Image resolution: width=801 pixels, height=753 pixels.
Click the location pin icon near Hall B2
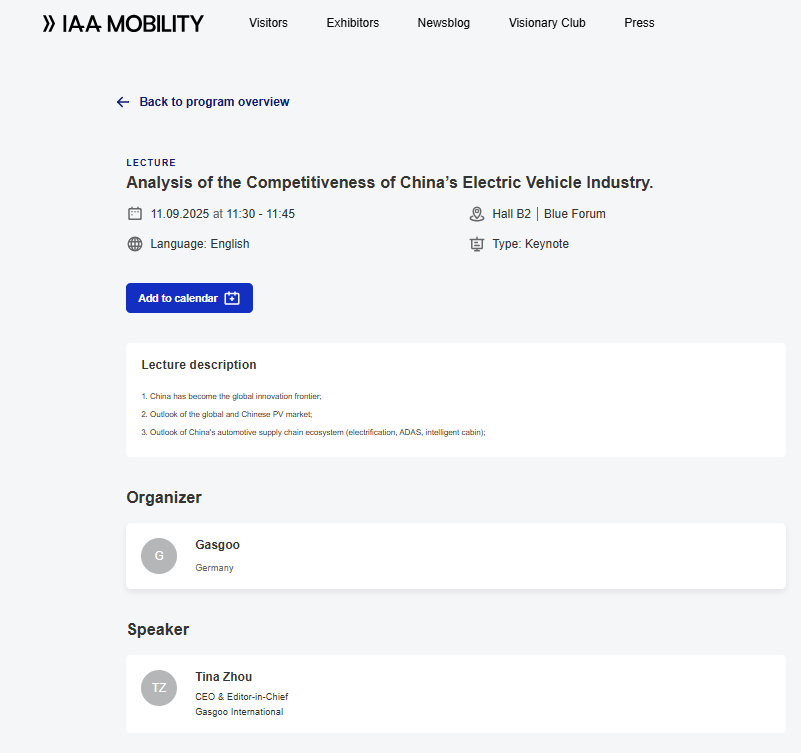point(477,213)
